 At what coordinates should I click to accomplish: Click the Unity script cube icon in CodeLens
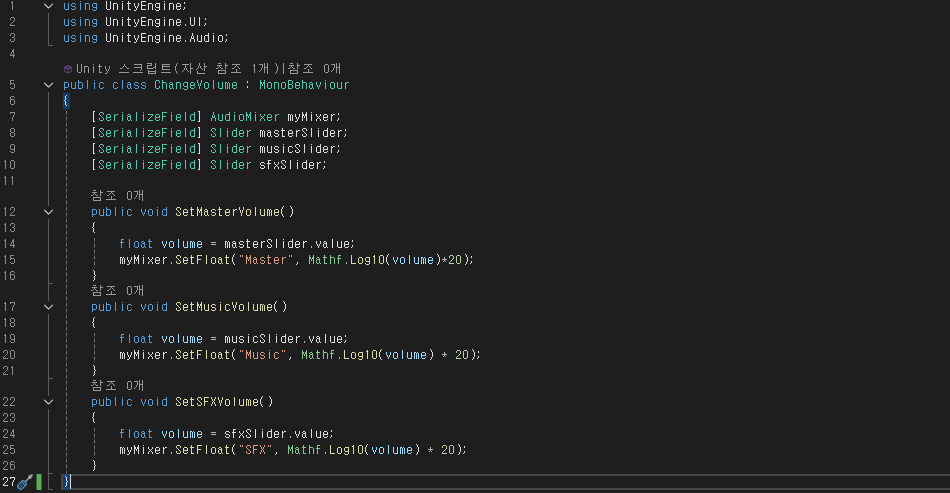tap(68, 69)
